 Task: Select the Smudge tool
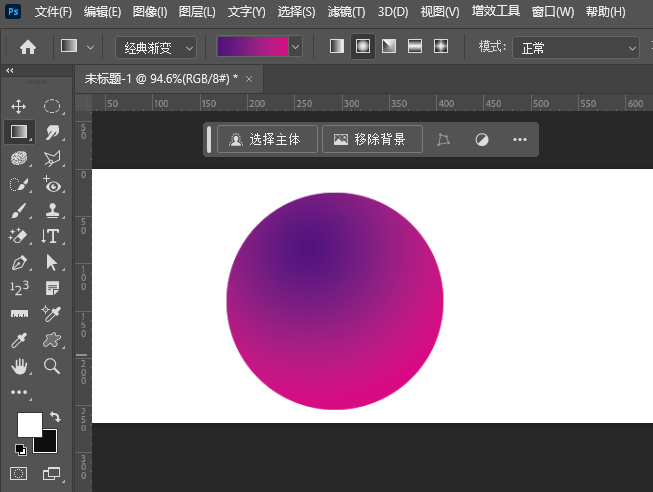point(52,132)
